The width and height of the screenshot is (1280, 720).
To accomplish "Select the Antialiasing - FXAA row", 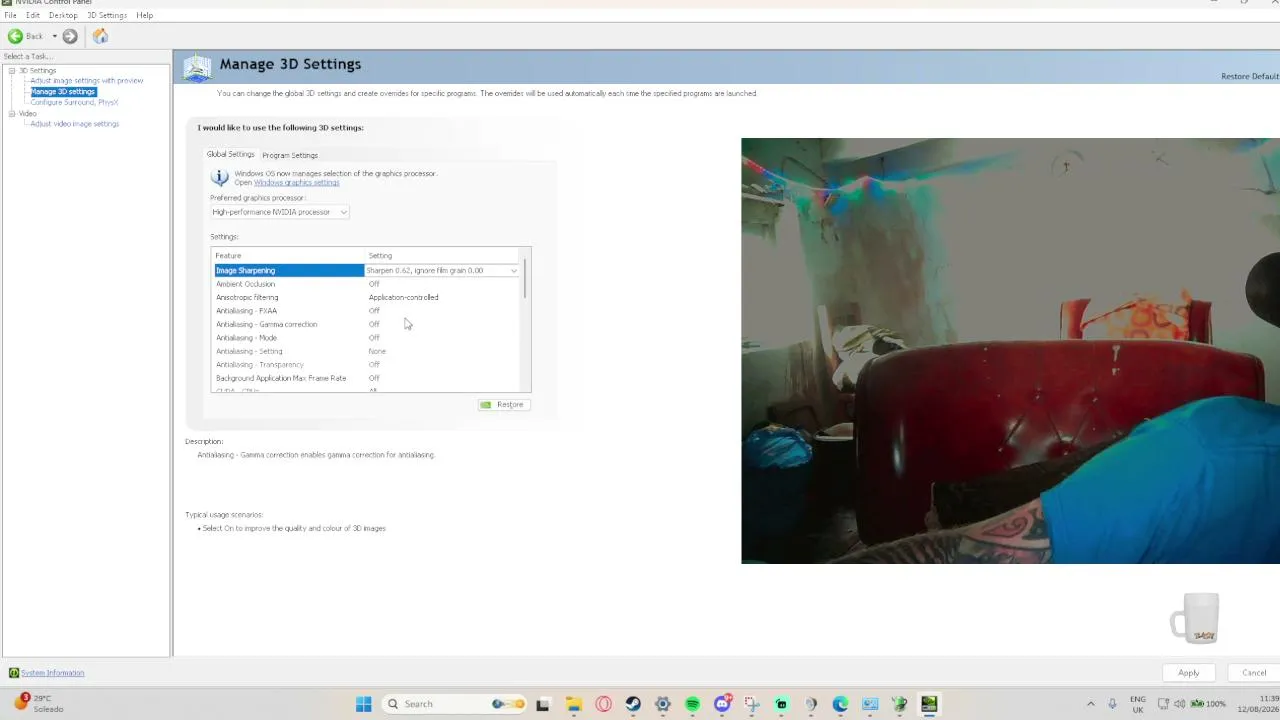I will pos(367,311).
